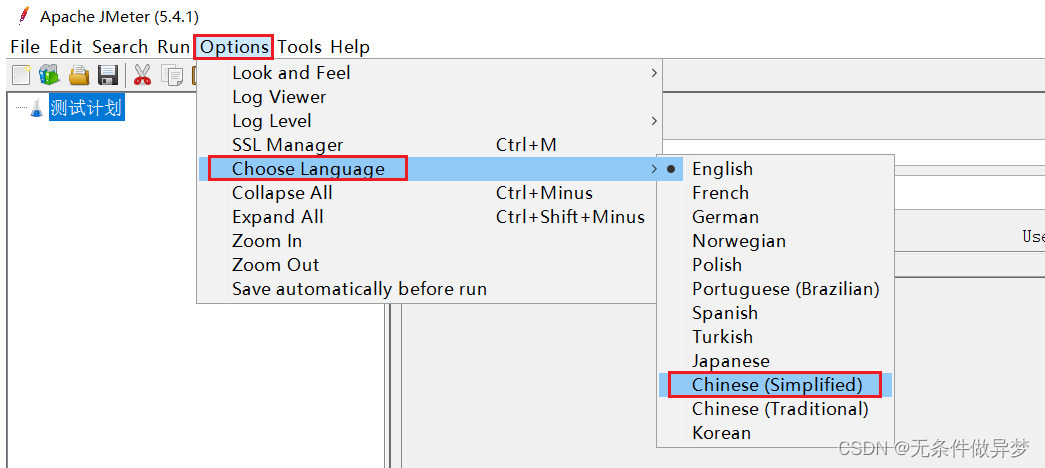Click Zoom In menu entry
Image resolution: width=1045 pixels, height=468 pixels.
(430, 241)
